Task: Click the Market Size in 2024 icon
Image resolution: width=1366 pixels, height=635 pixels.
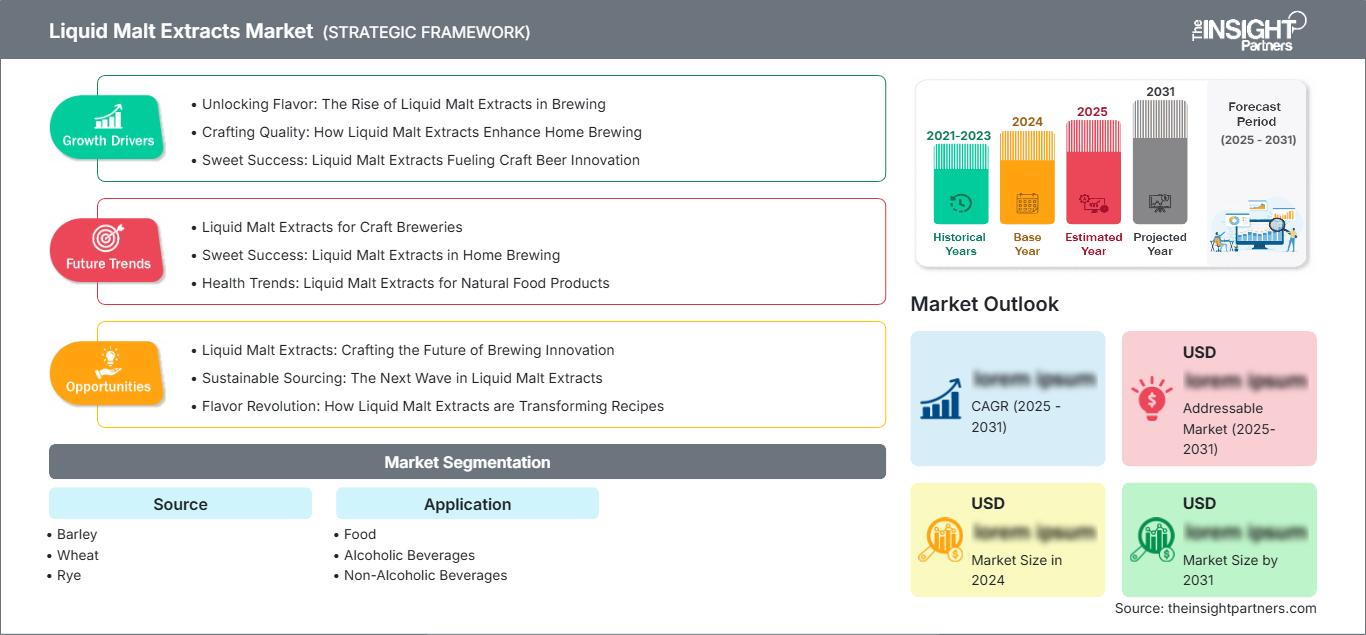Action: tap(942, 540)
